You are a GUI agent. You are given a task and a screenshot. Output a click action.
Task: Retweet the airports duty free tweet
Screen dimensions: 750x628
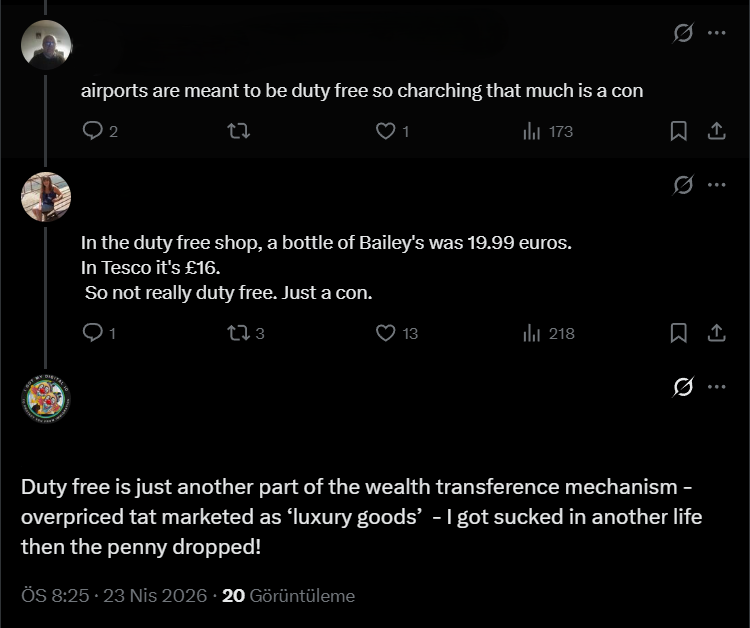pyautogui.click(x=239, y=131)
